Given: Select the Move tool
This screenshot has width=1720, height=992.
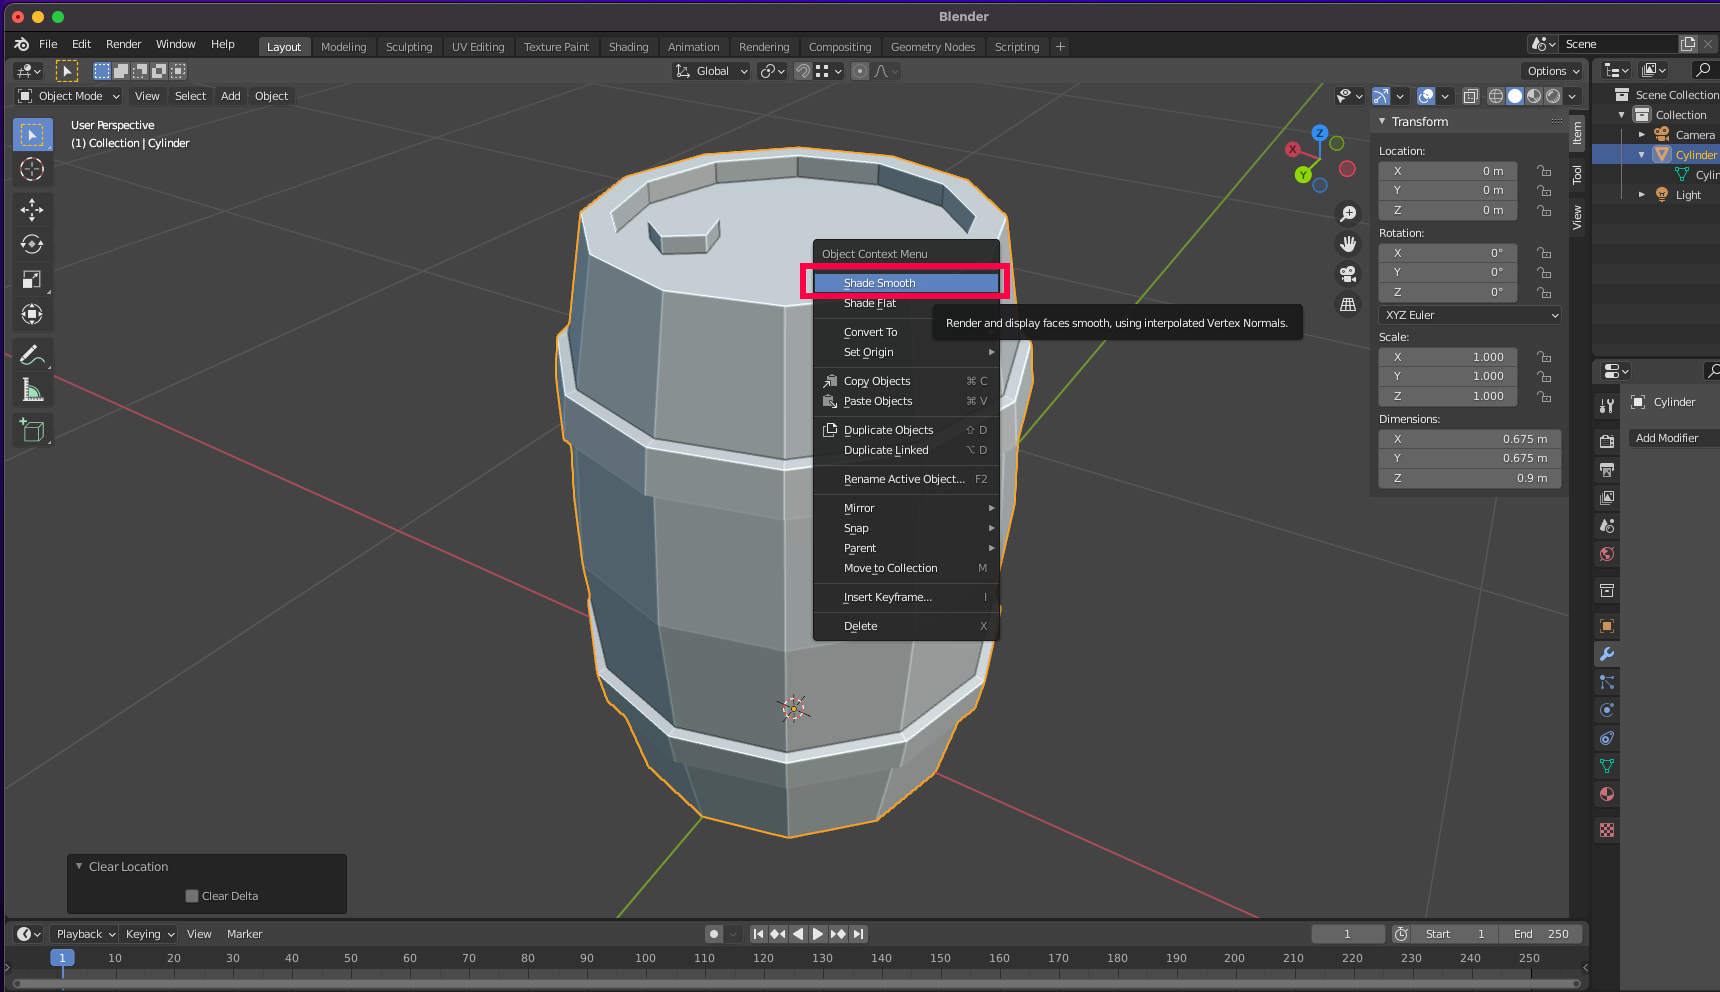Looking at the screenshot, I should coord(32,209).
